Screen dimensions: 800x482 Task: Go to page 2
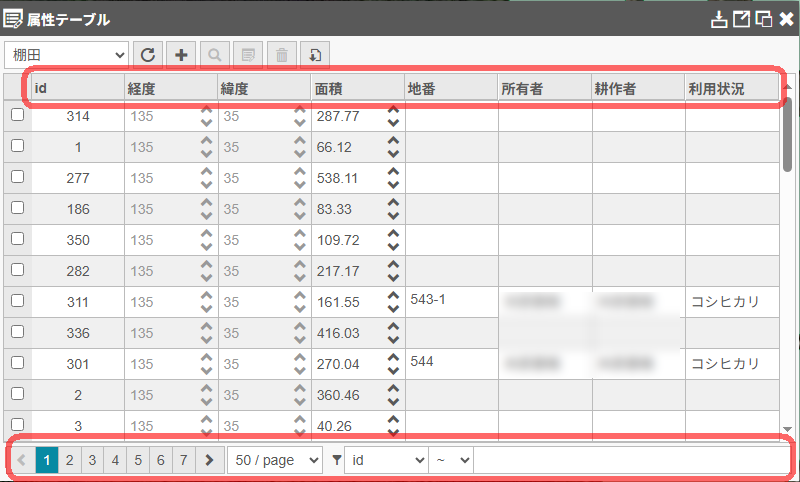69,460
